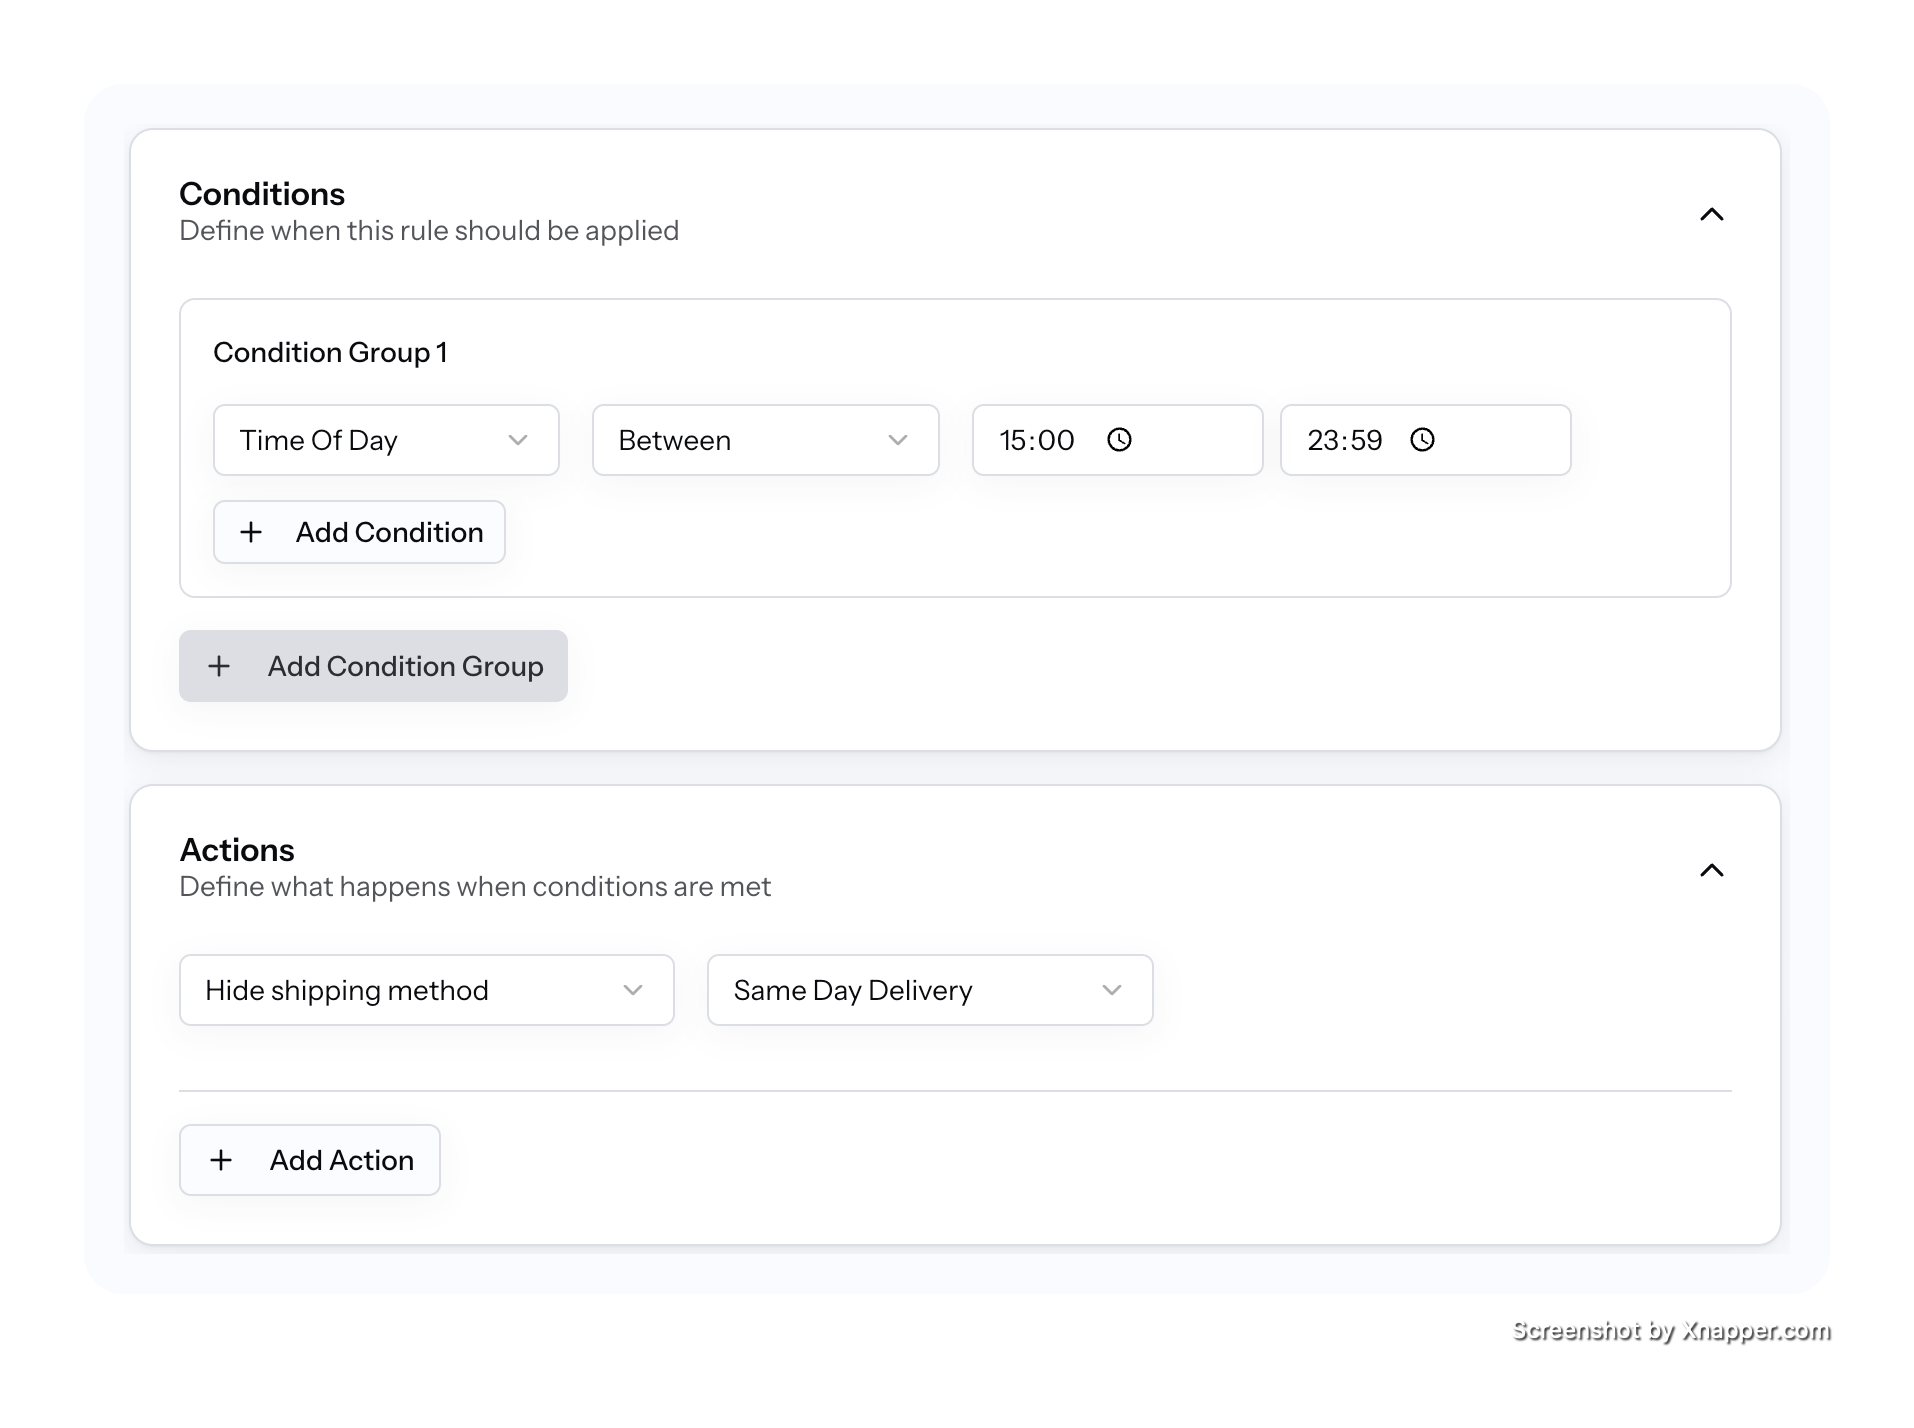Click the clock icon in the 23:59 field
This screenshot has height=1428, width=1914.
tap(1422, 440)
